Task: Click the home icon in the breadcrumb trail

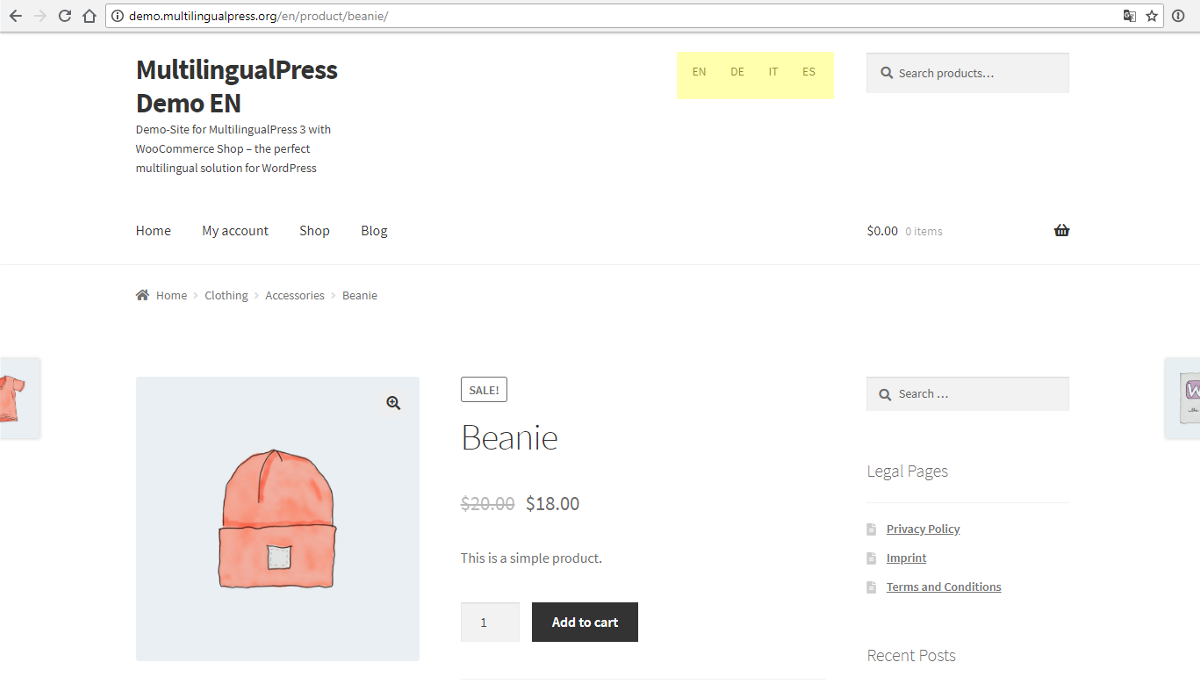Action: click(143, 294)
